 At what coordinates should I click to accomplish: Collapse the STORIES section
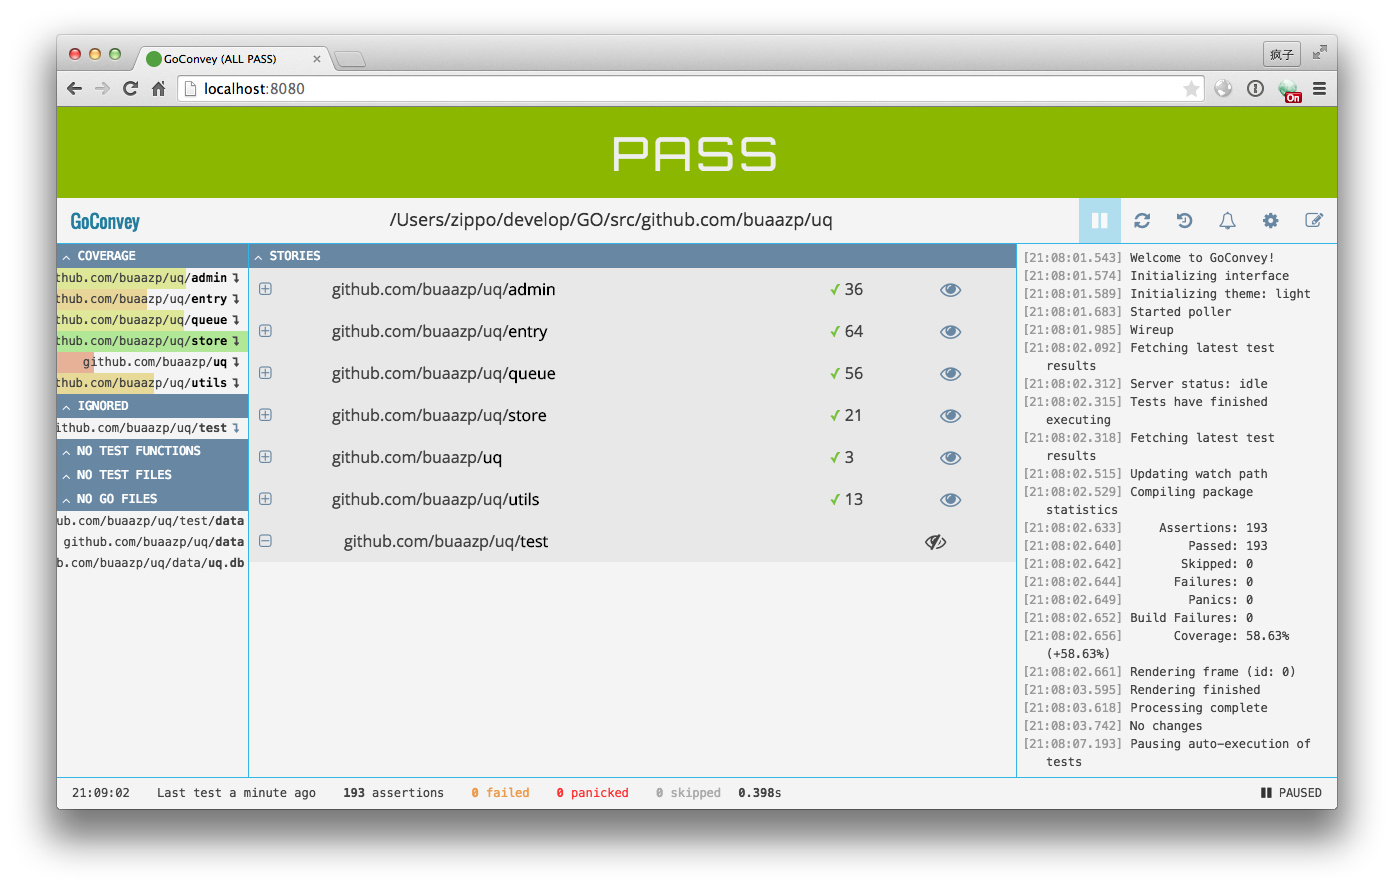(x=632, y=256)
